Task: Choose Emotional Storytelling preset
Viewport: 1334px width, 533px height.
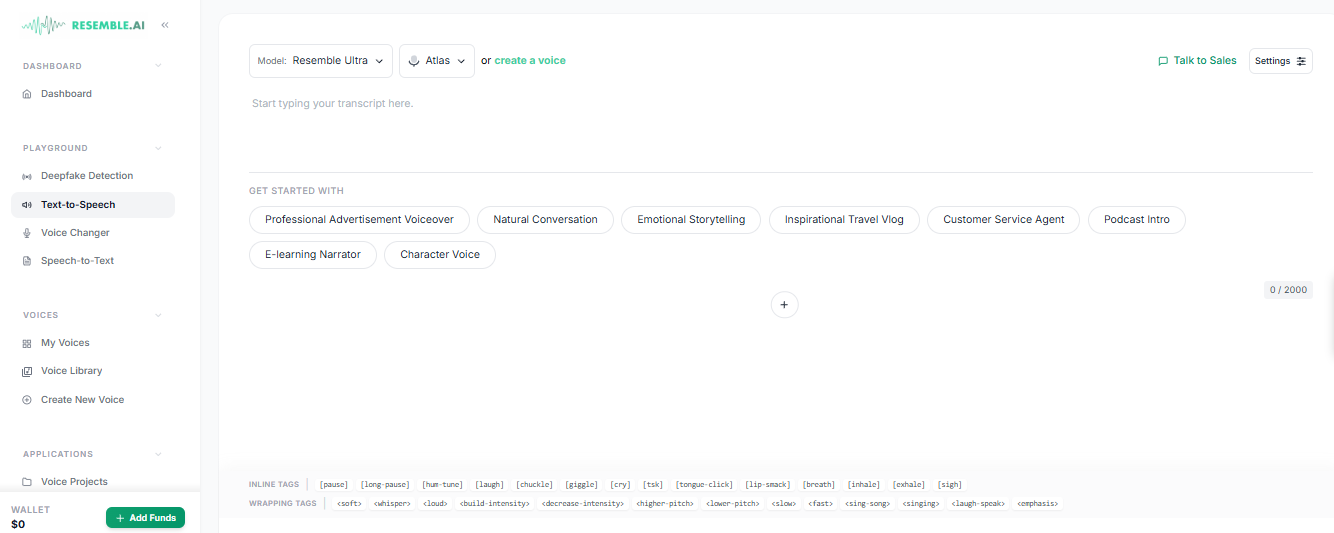Action: [x=691, y=220]
